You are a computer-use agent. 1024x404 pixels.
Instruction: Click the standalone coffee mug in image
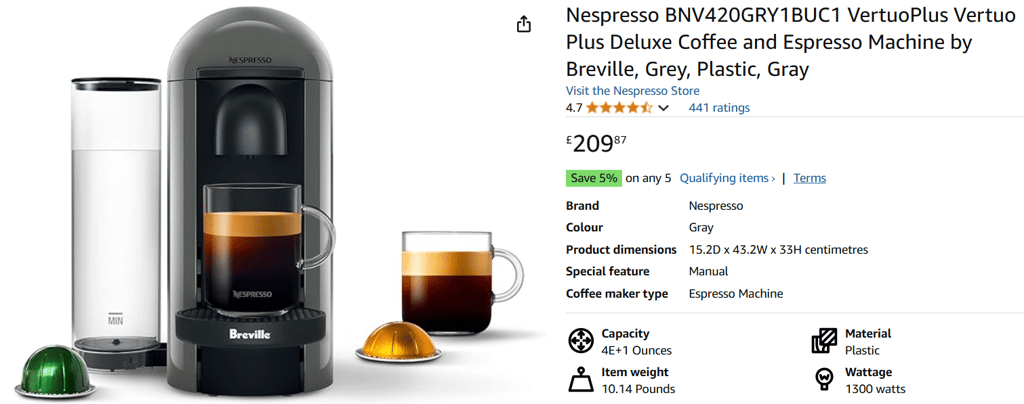(462, 283)
